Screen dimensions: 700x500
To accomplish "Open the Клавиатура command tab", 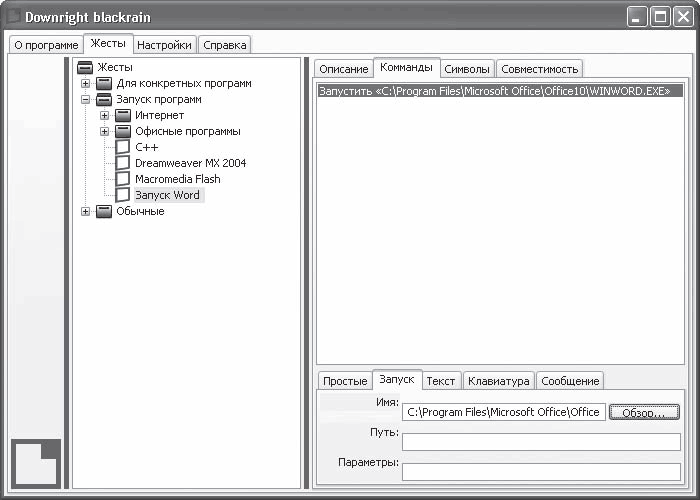I will coord(498,381).
